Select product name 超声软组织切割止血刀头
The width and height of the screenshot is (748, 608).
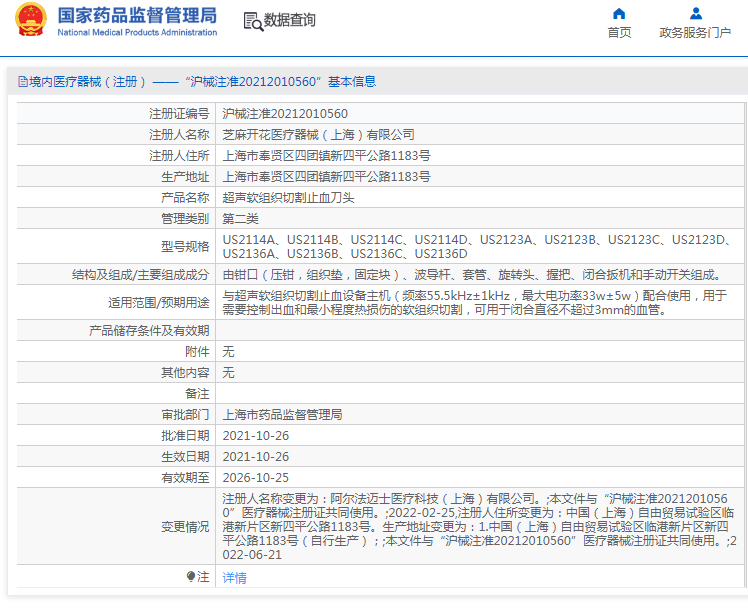coord(288,197)
